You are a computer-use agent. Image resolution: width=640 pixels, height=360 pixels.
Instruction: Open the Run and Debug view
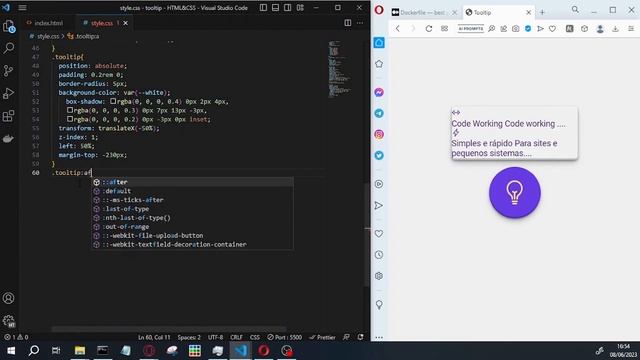click(9, 93)
